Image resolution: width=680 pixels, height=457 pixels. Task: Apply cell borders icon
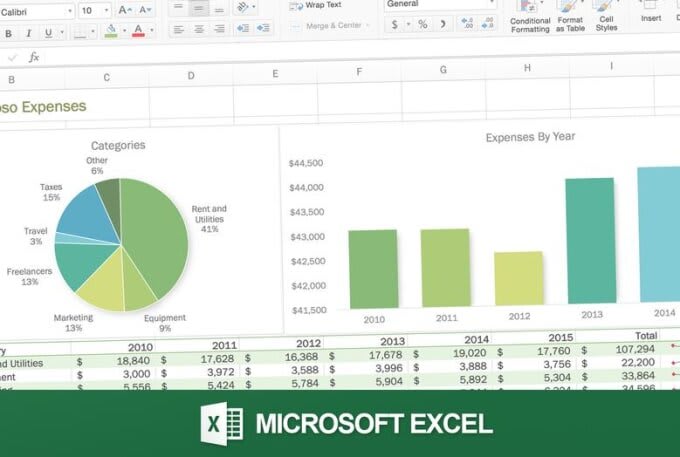(x=80, y=32)
